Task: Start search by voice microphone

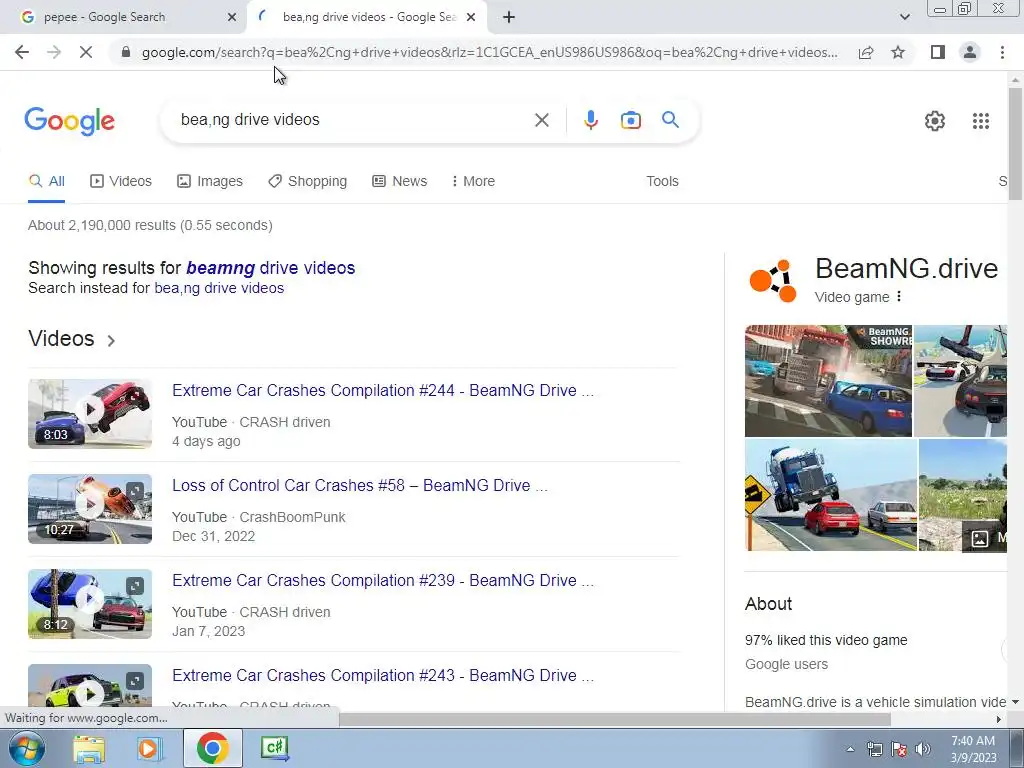Action: (x=590, y=120)
